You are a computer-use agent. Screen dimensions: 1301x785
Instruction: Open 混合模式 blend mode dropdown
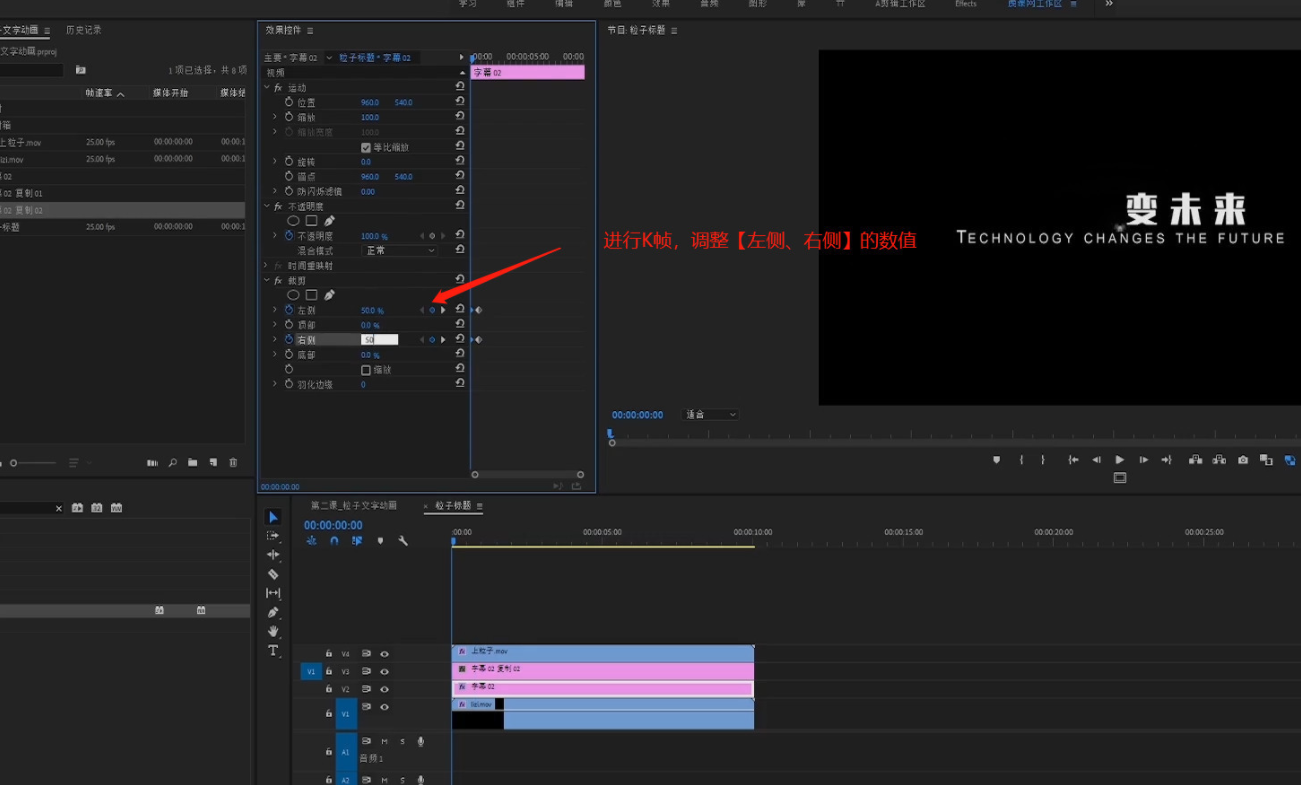(x=399, y=251)
